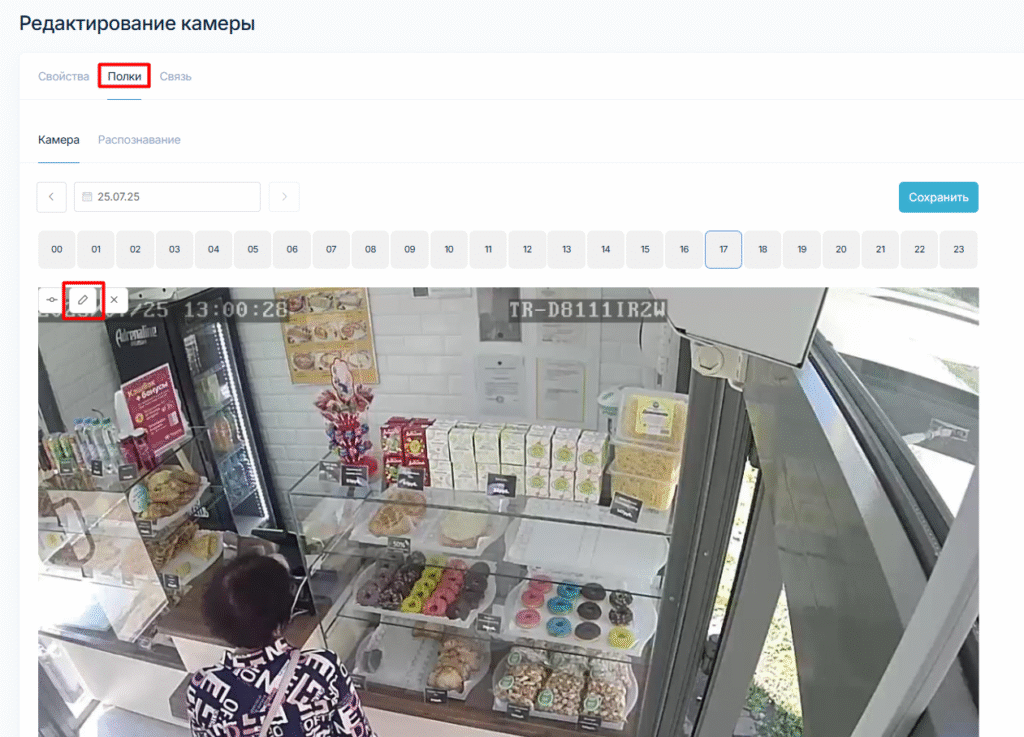Jump to hour 18
This screenshot has width=1024, height=737.
click(x=763, y=249)
